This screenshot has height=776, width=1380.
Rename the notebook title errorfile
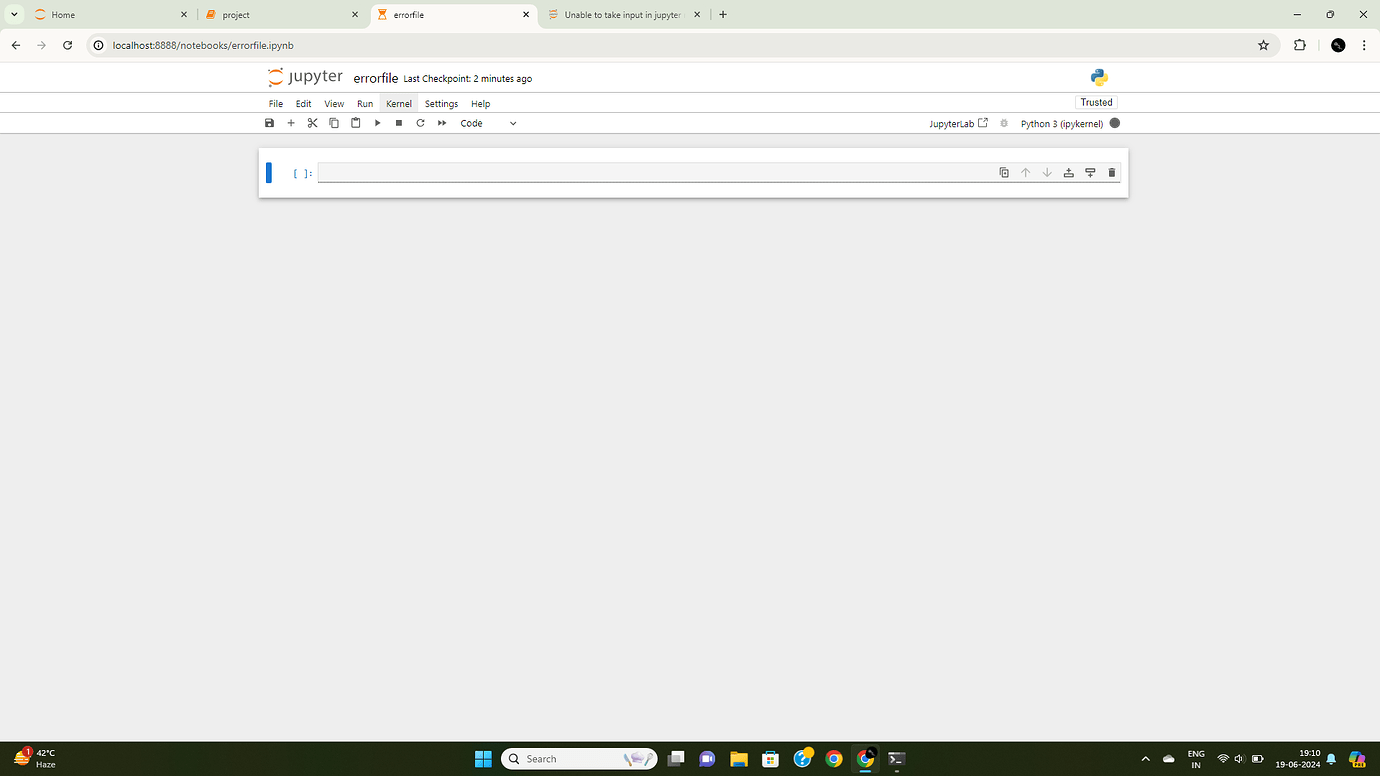(x=376, y=78)
